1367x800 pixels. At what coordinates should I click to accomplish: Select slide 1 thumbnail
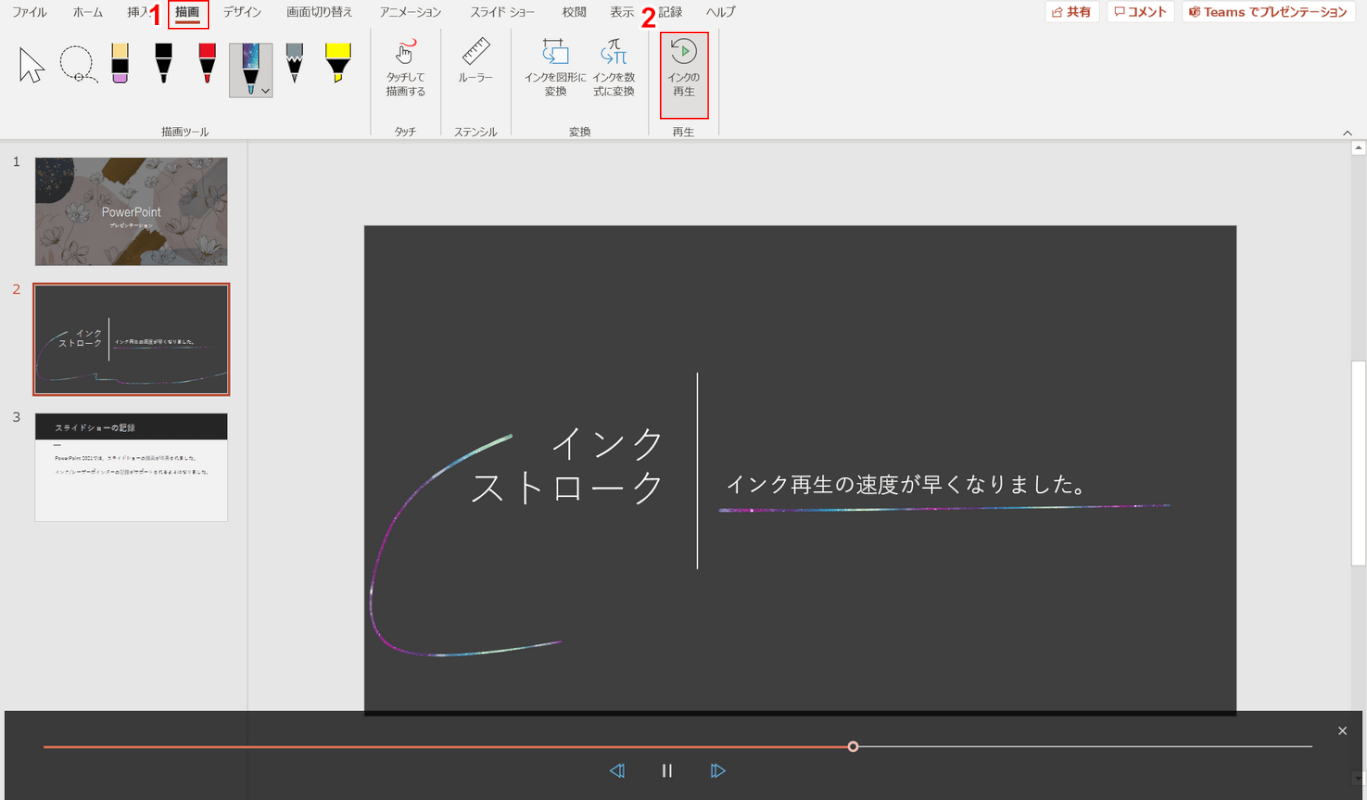tap(131, 211)
